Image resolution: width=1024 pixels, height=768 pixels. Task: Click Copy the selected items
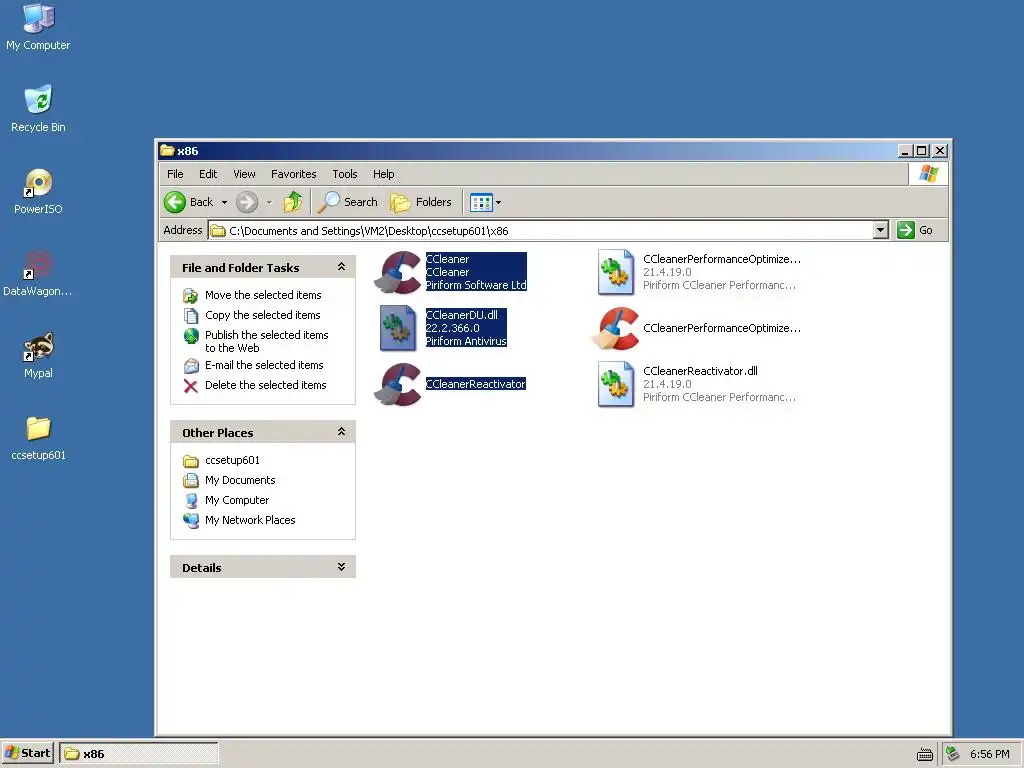(263, 315)
